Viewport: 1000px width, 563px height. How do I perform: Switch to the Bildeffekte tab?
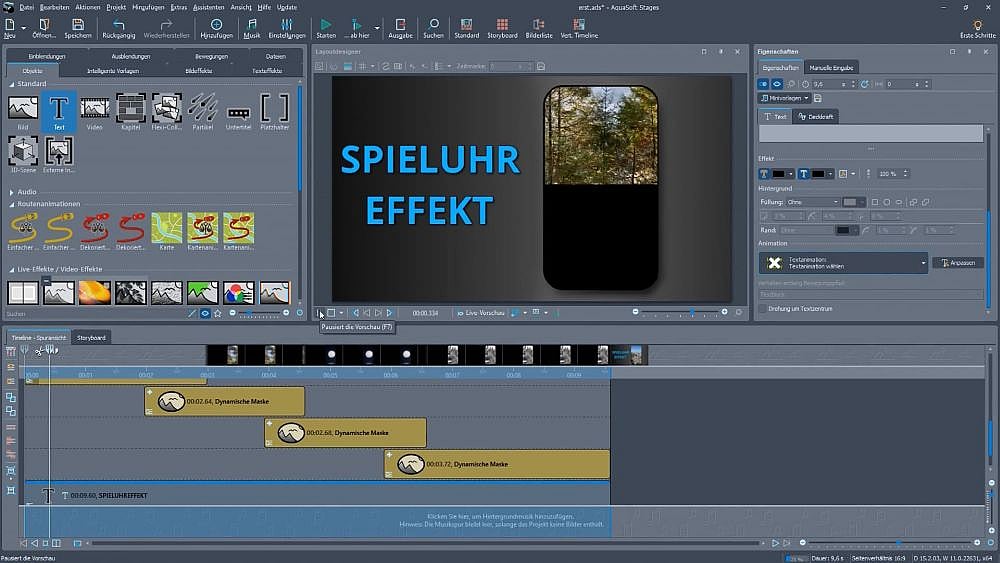[x=198, y=71]
